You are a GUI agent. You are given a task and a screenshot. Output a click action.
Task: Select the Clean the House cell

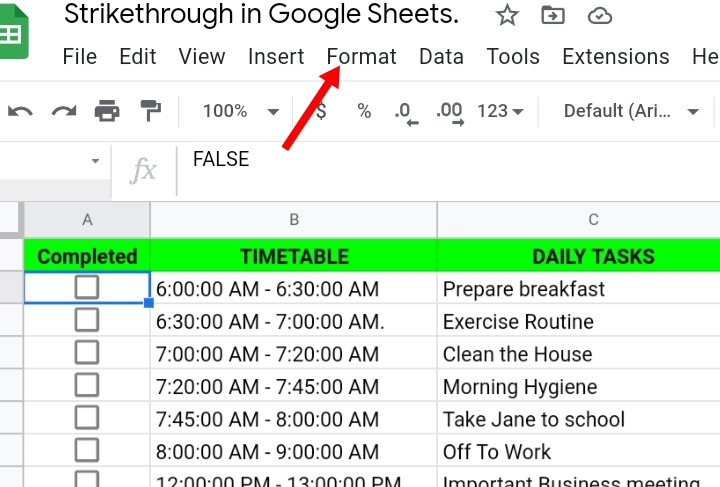coord(579,353)
